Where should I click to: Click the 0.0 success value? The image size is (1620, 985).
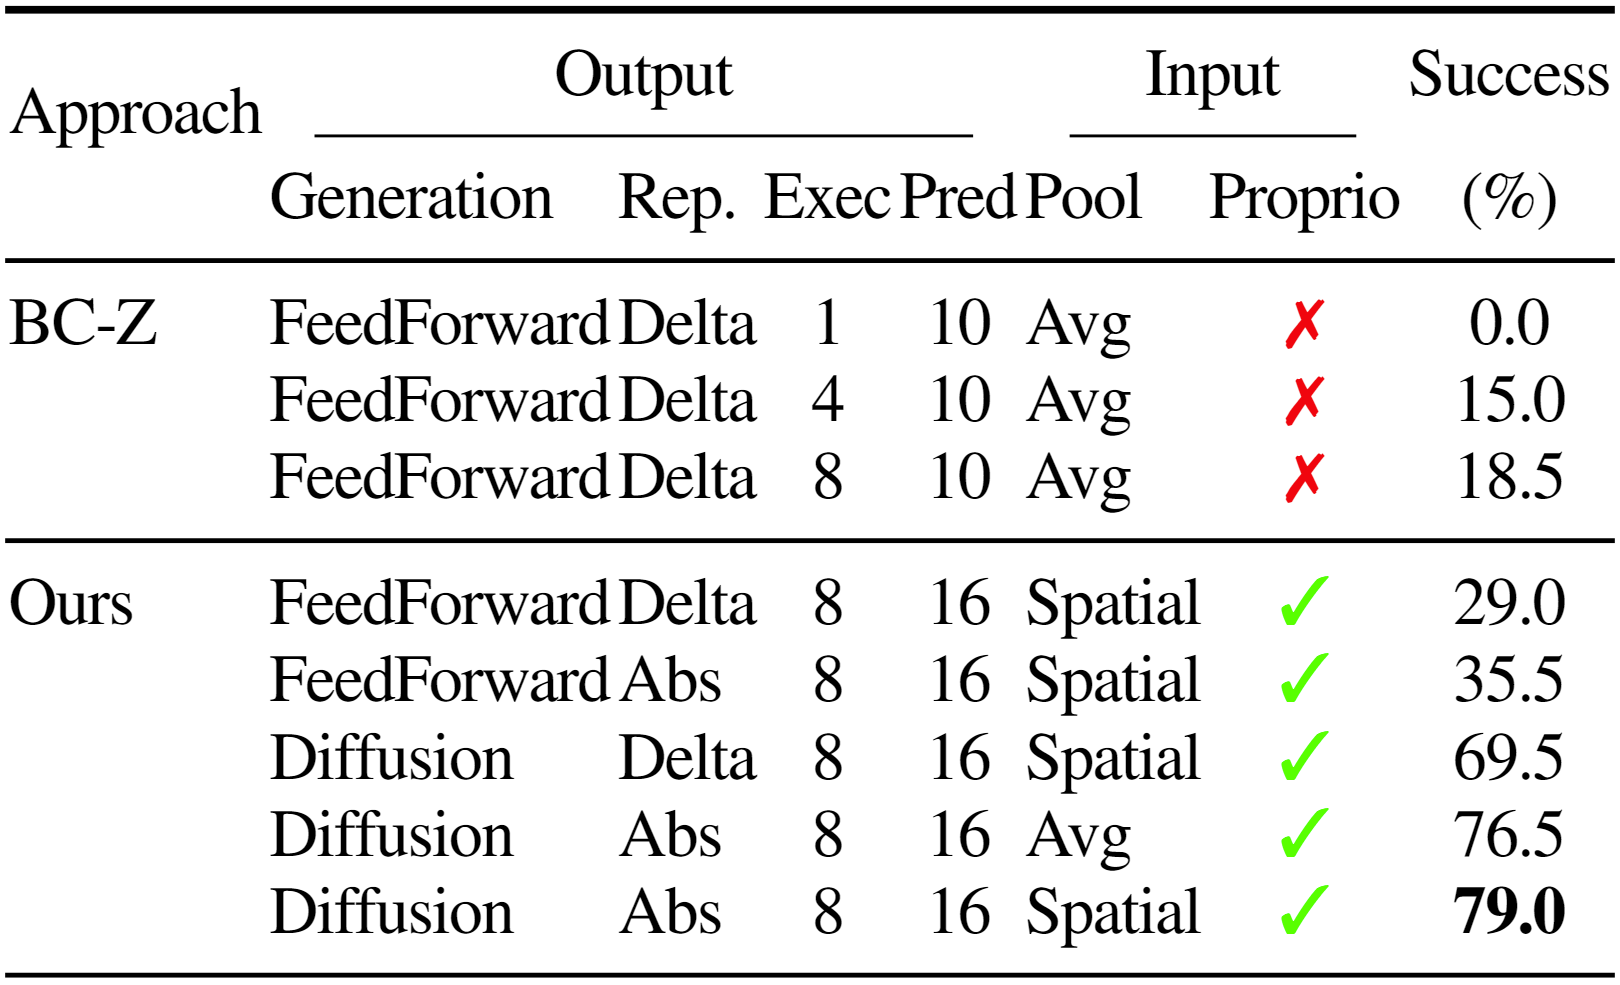pos(1509,324)
